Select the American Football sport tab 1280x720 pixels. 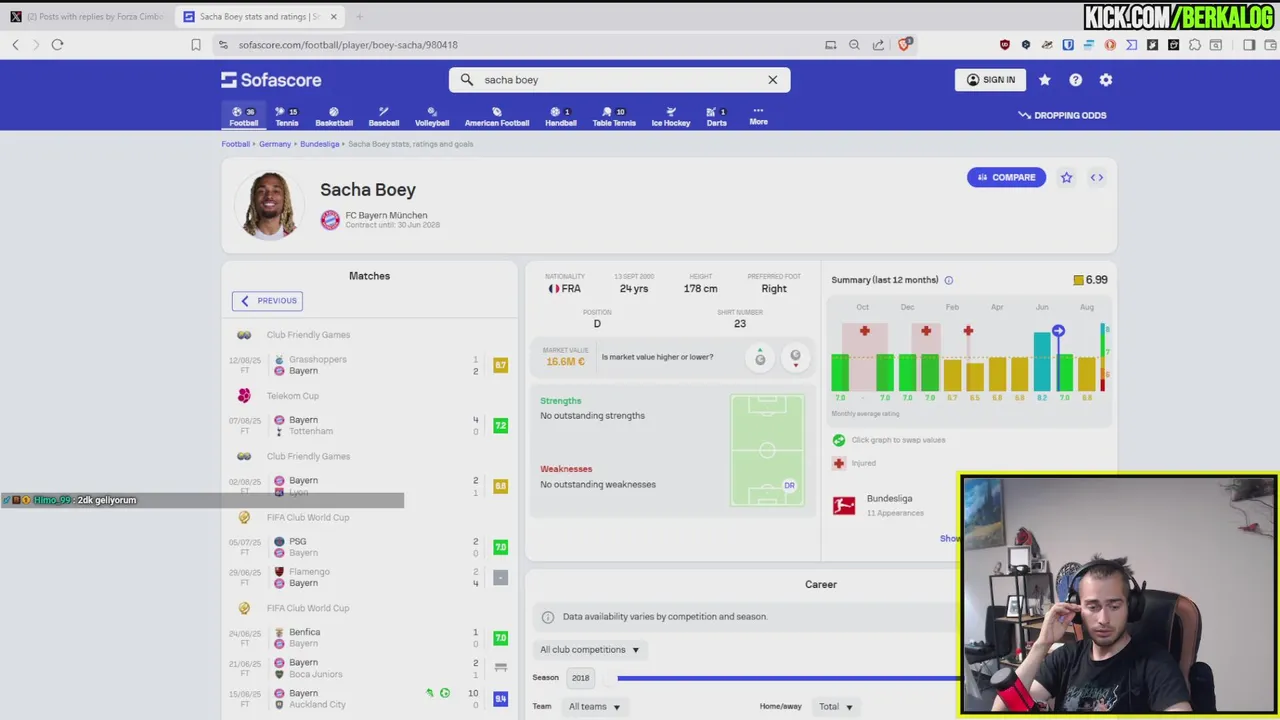tap(497, 116)
